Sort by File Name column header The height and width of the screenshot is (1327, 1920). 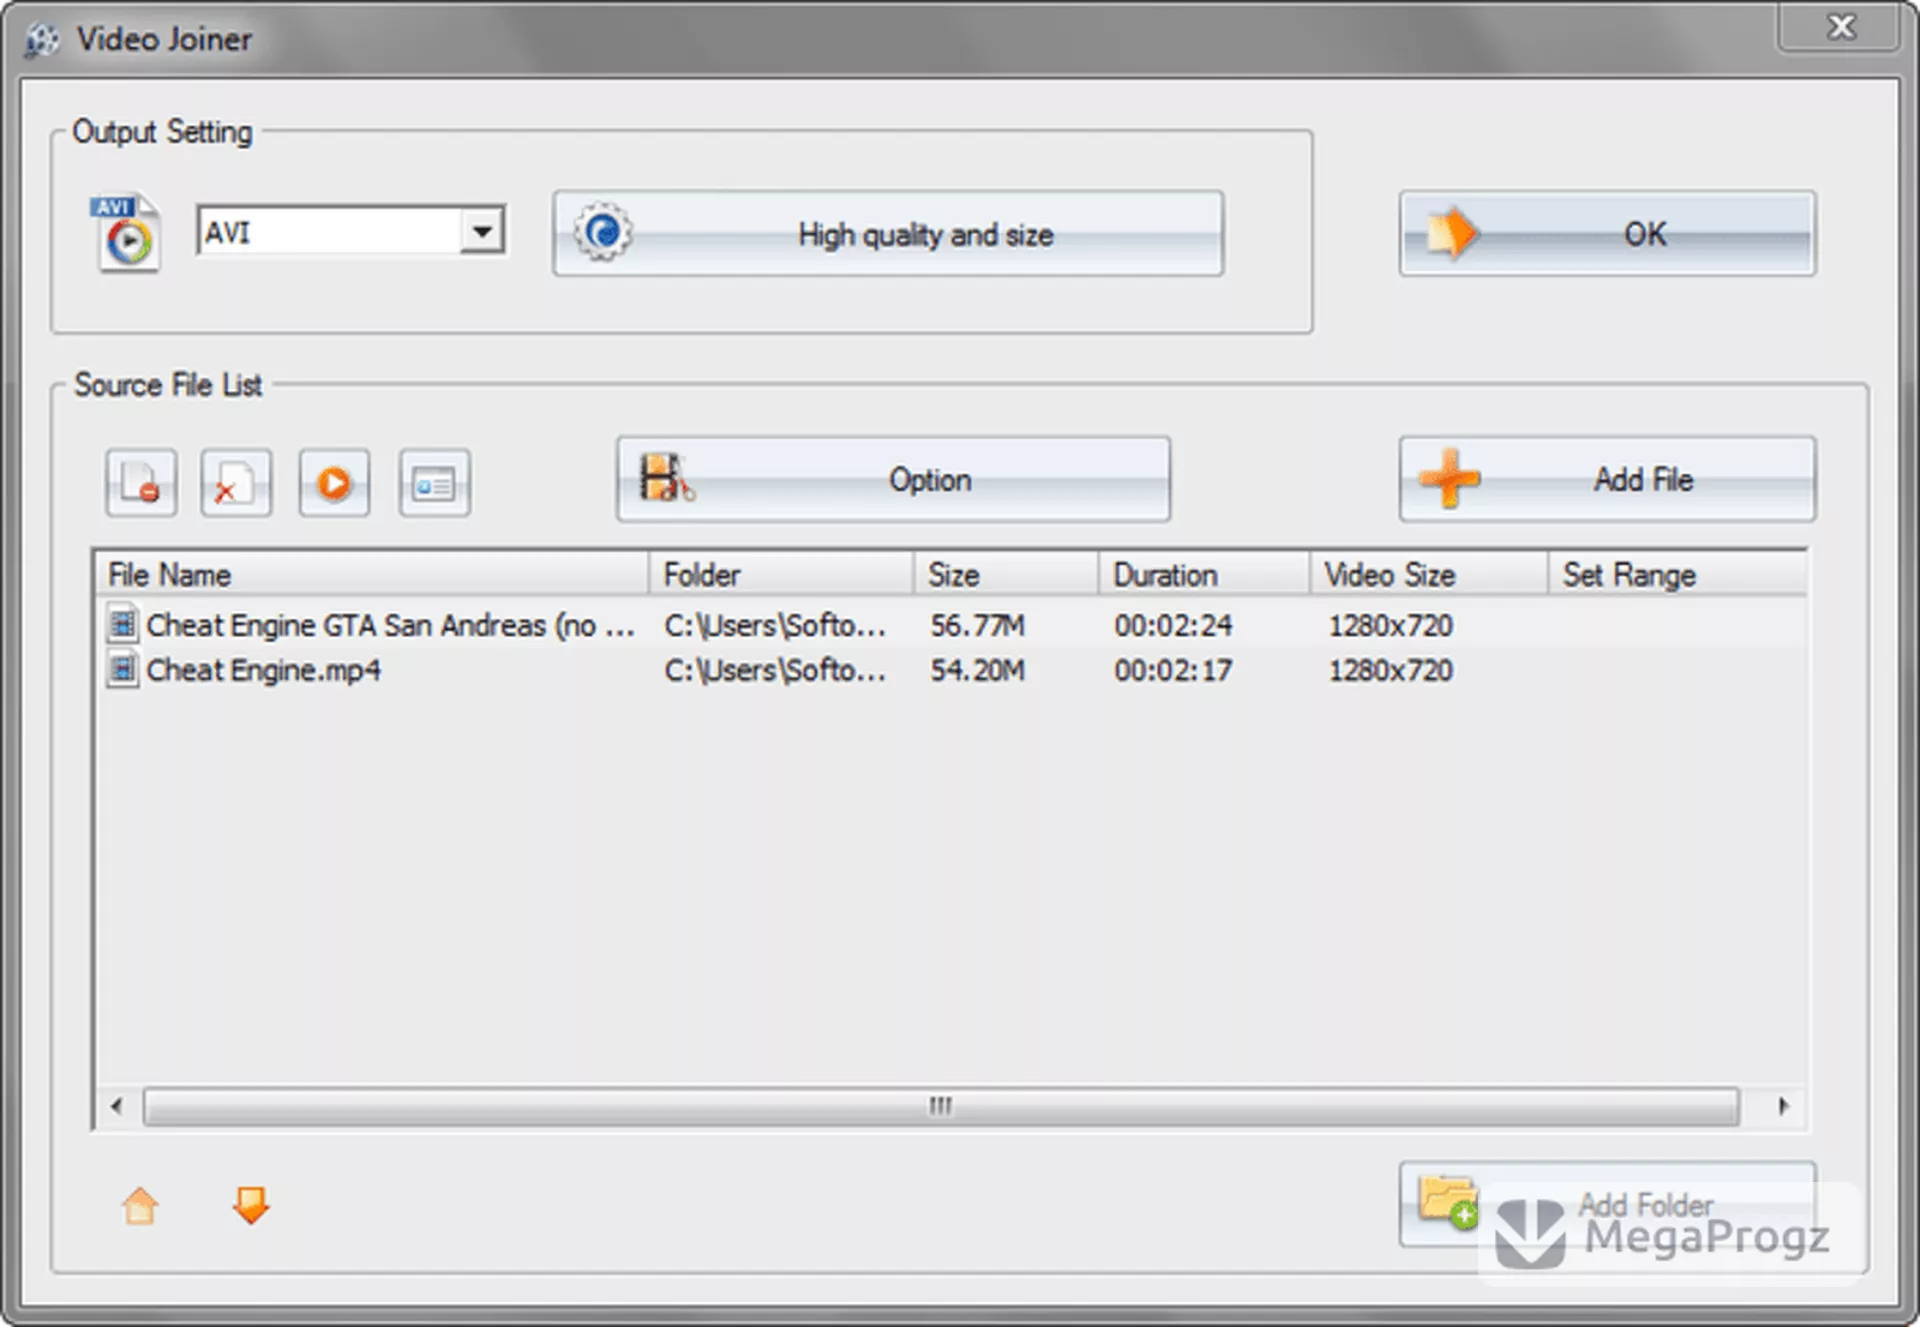pos(373,575)
